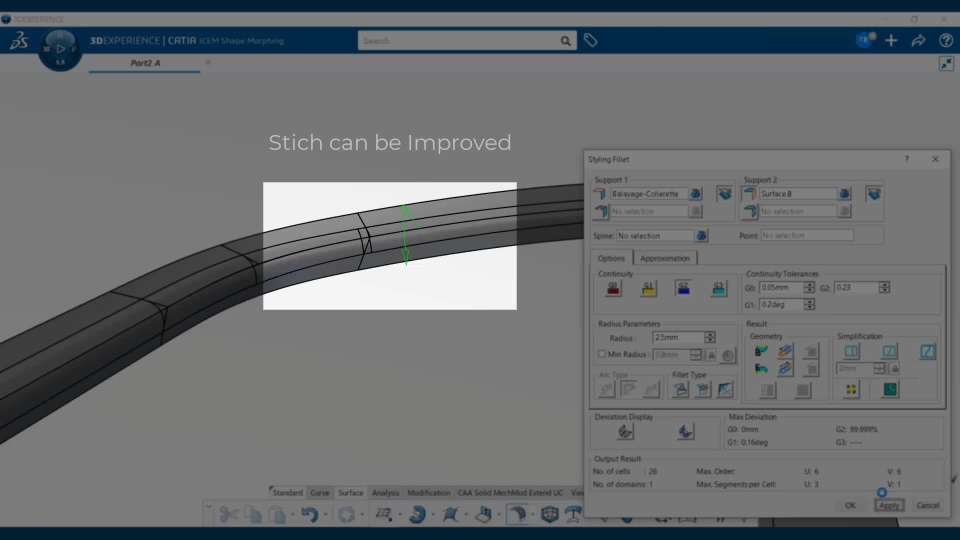
Task: Click Support 1 multi-surface selection icon
Action: 725,193
